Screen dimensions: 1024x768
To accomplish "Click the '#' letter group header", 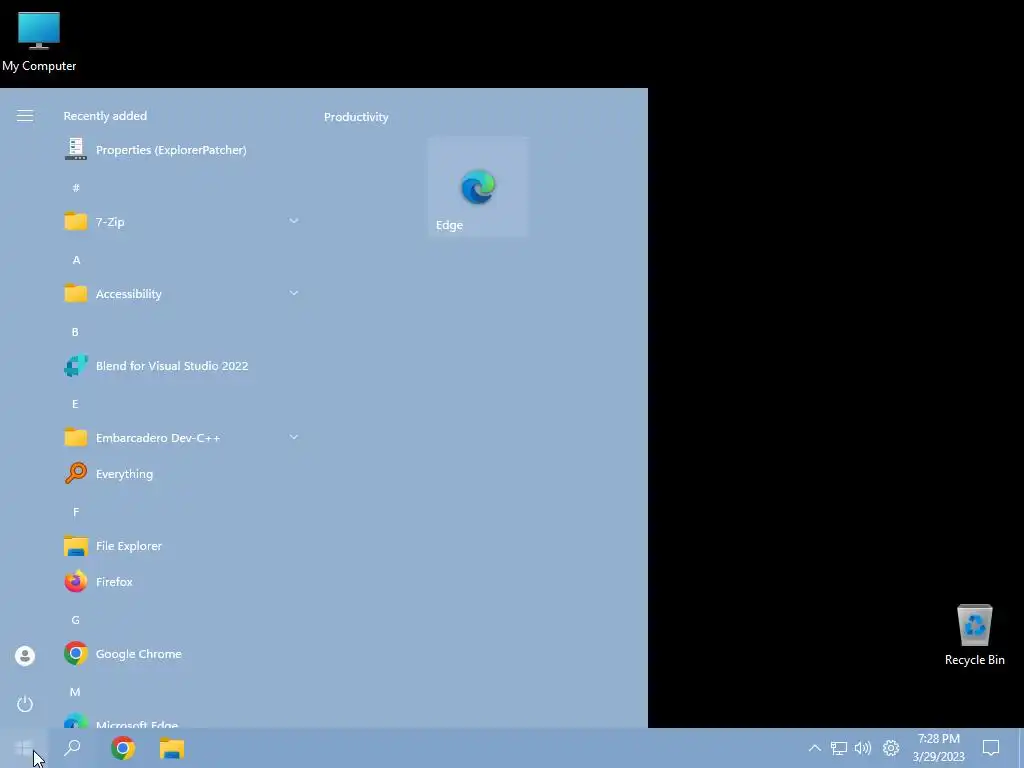I will [x=76, y=188].
